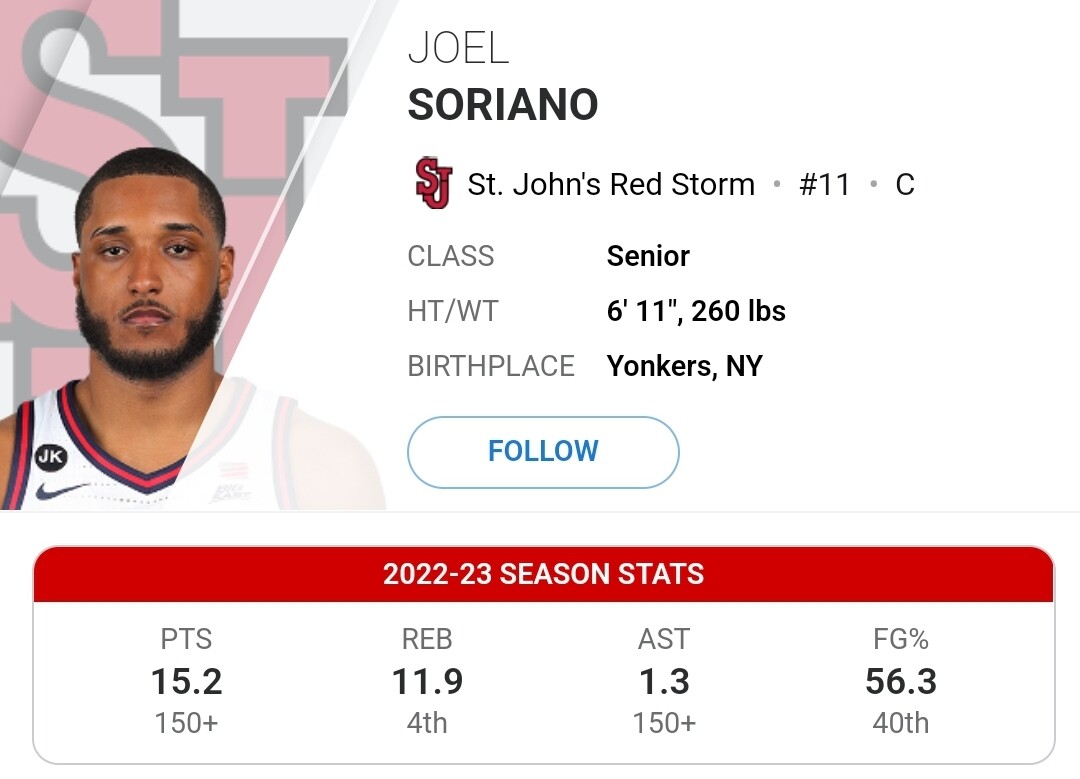Open the St. John's Red Storm team link
Image resolution: width=1080 pixels, height=779 pixels.
tap(611, 185)
